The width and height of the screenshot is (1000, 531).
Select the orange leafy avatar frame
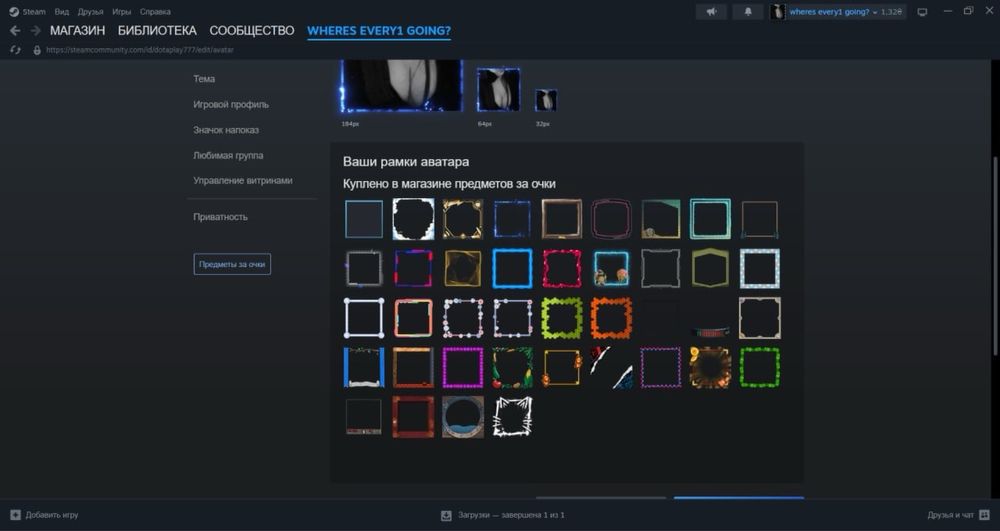click(611, 317)
